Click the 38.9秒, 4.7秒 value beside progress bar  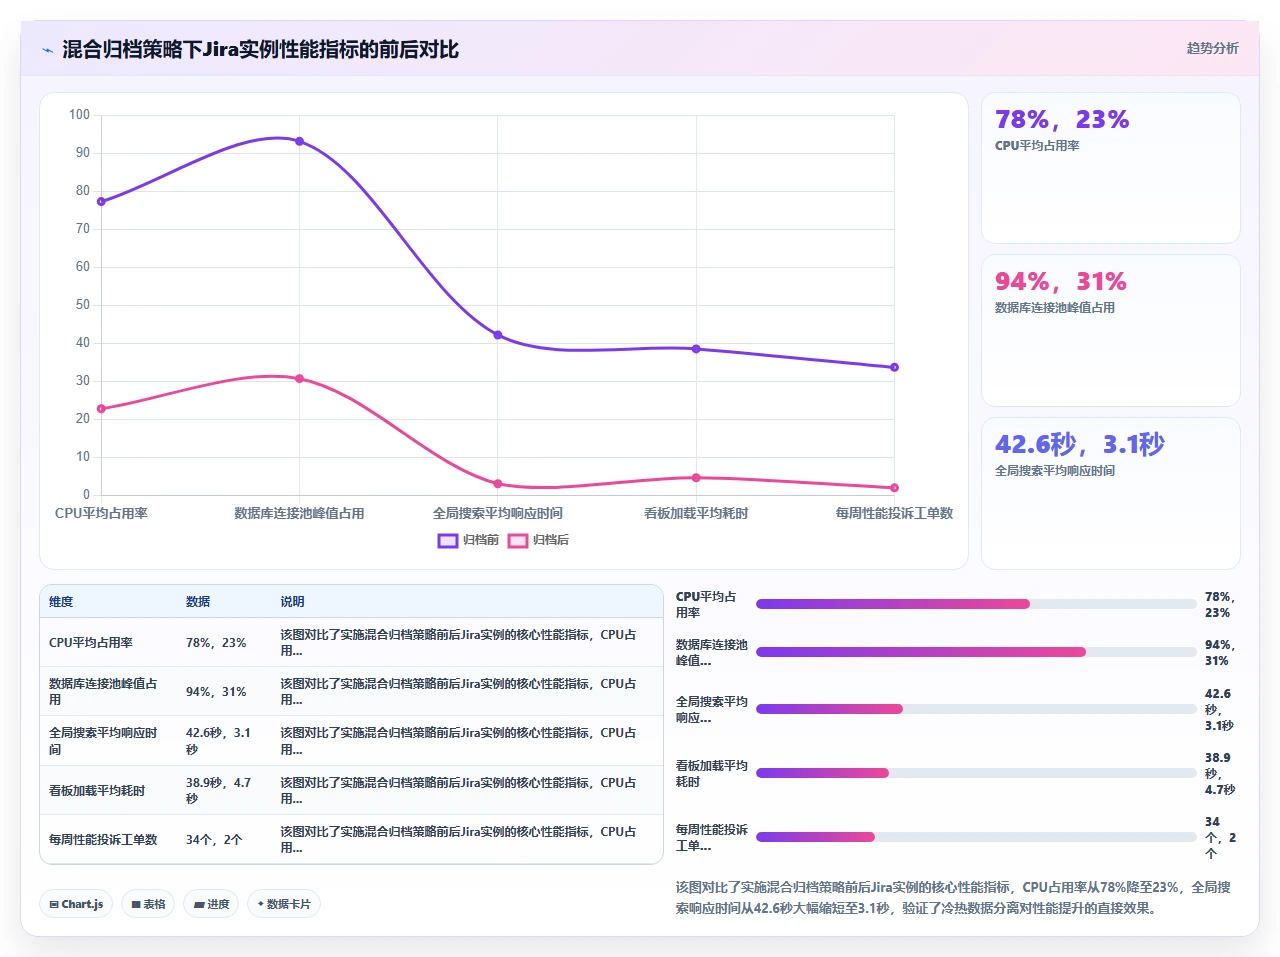1220,774
